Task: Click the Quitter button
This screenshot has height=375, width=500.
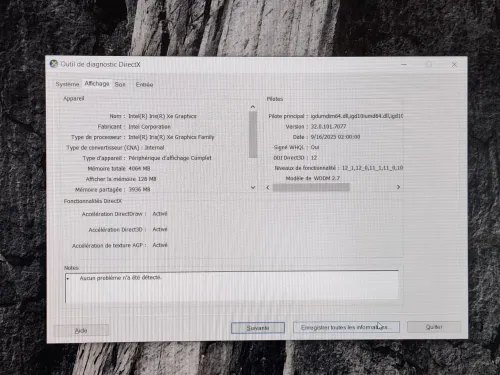Action: pyautogui.click(x=434, y=327)
